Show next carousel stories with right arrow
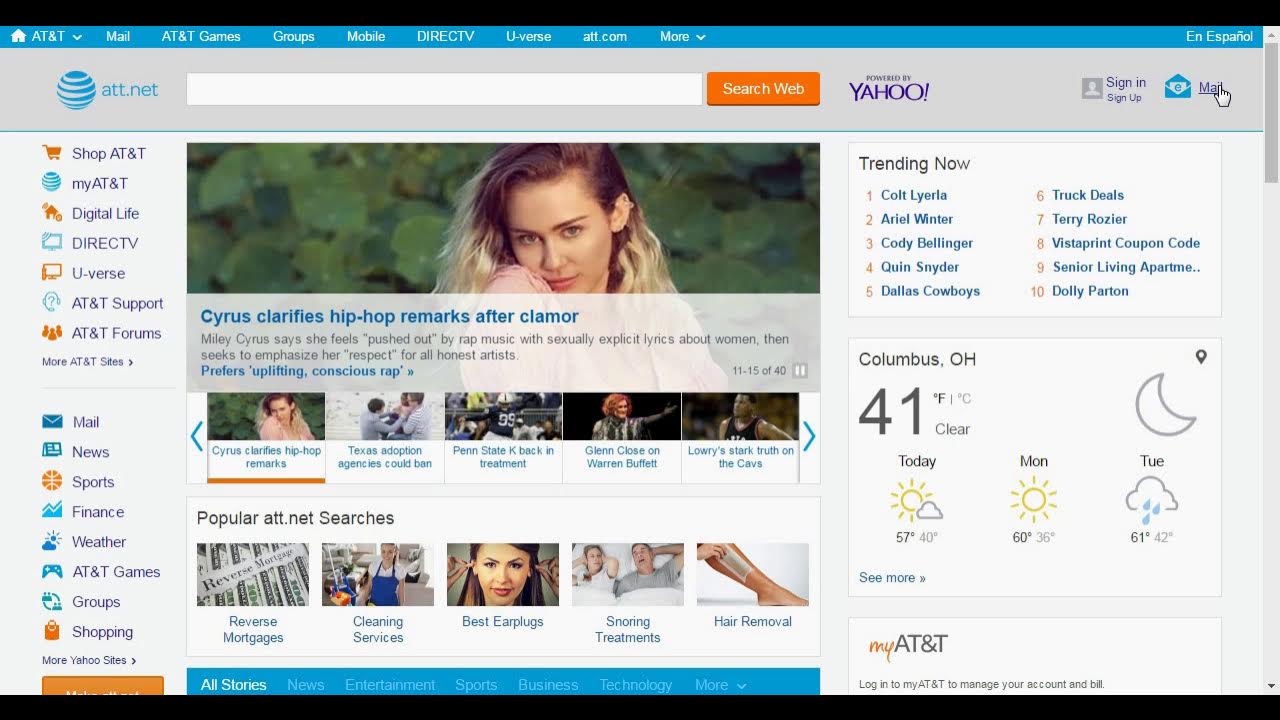1280x720 pixels. [x=809, y=436]
